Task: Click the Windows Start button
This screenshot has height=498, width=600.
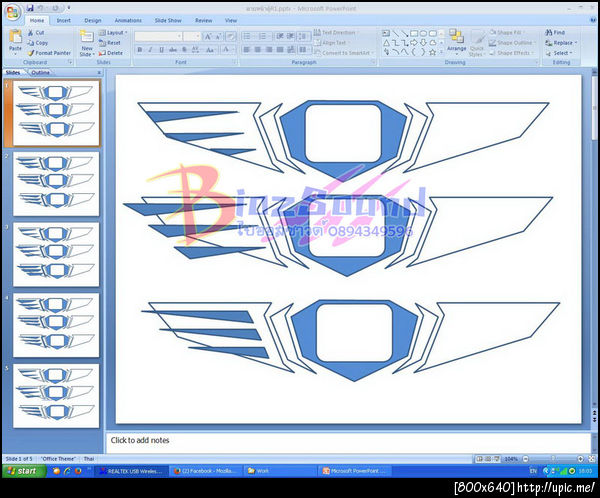Action: (x=24, y=471)
